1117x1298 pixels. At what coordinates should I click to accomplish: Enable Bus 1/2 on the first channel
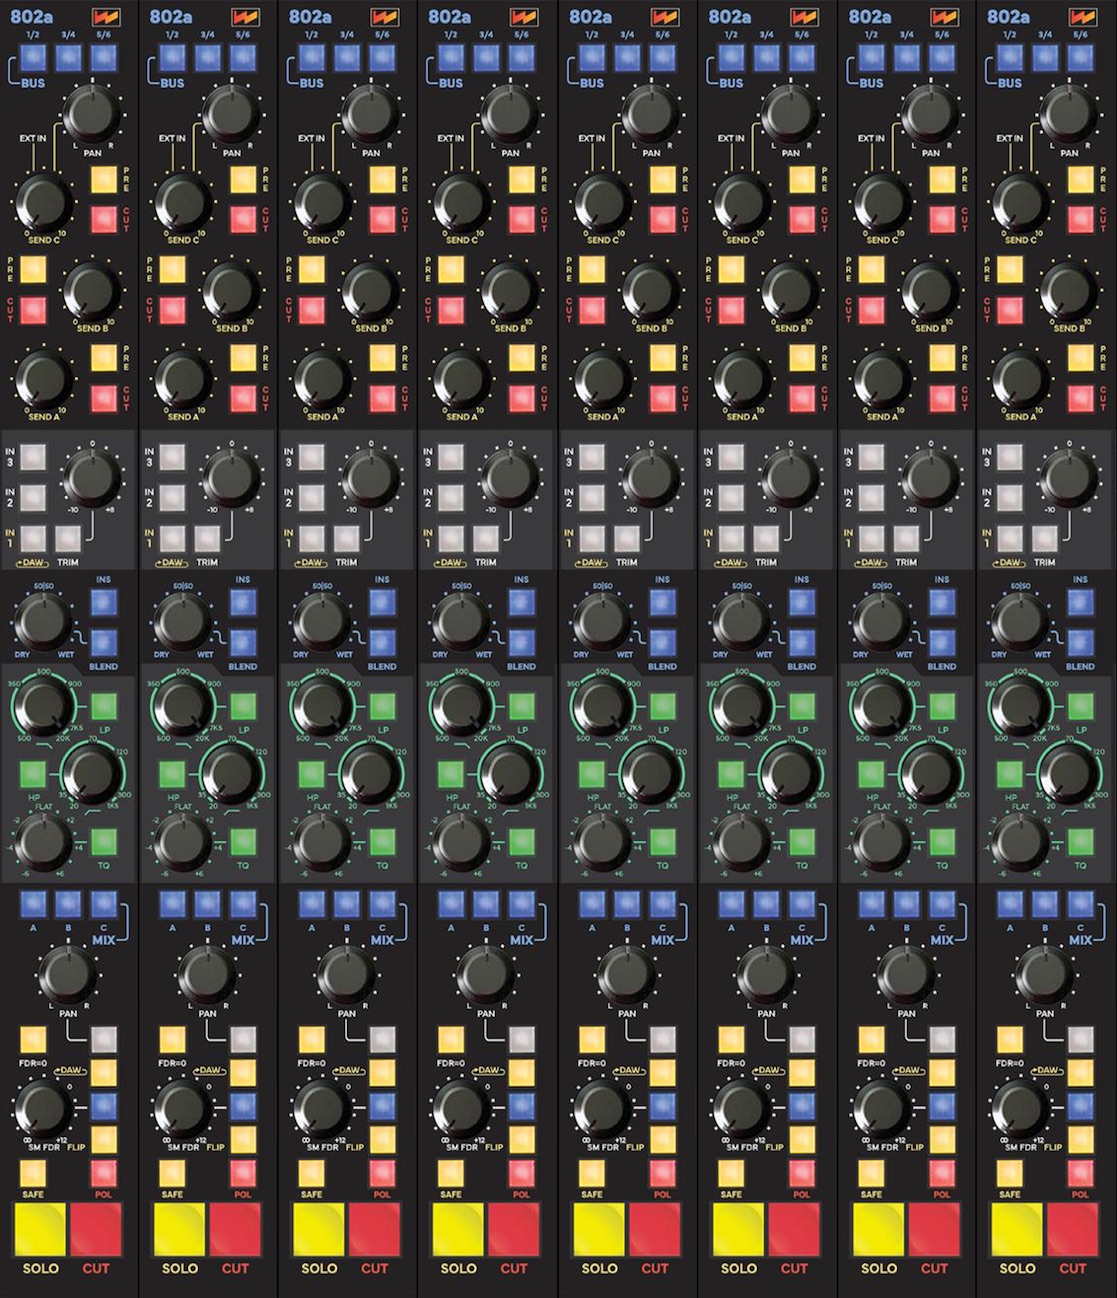tap(33, 57)
